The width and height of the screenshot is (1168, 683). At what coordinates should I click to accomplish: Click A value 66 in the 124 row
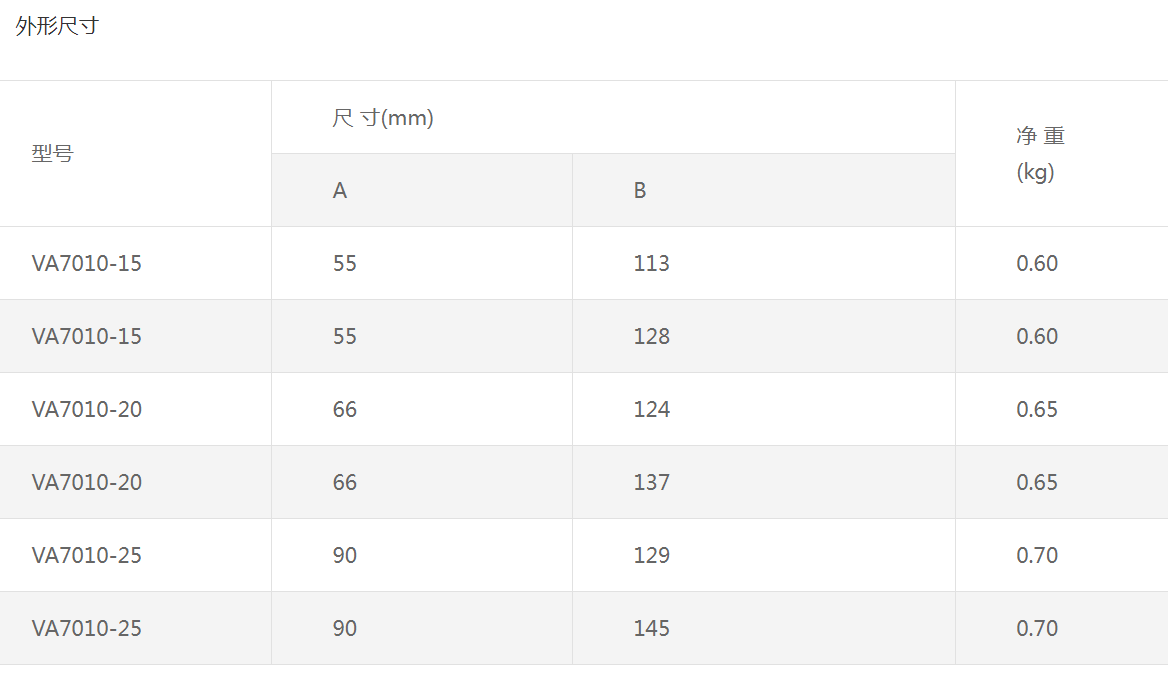point(345,409)
